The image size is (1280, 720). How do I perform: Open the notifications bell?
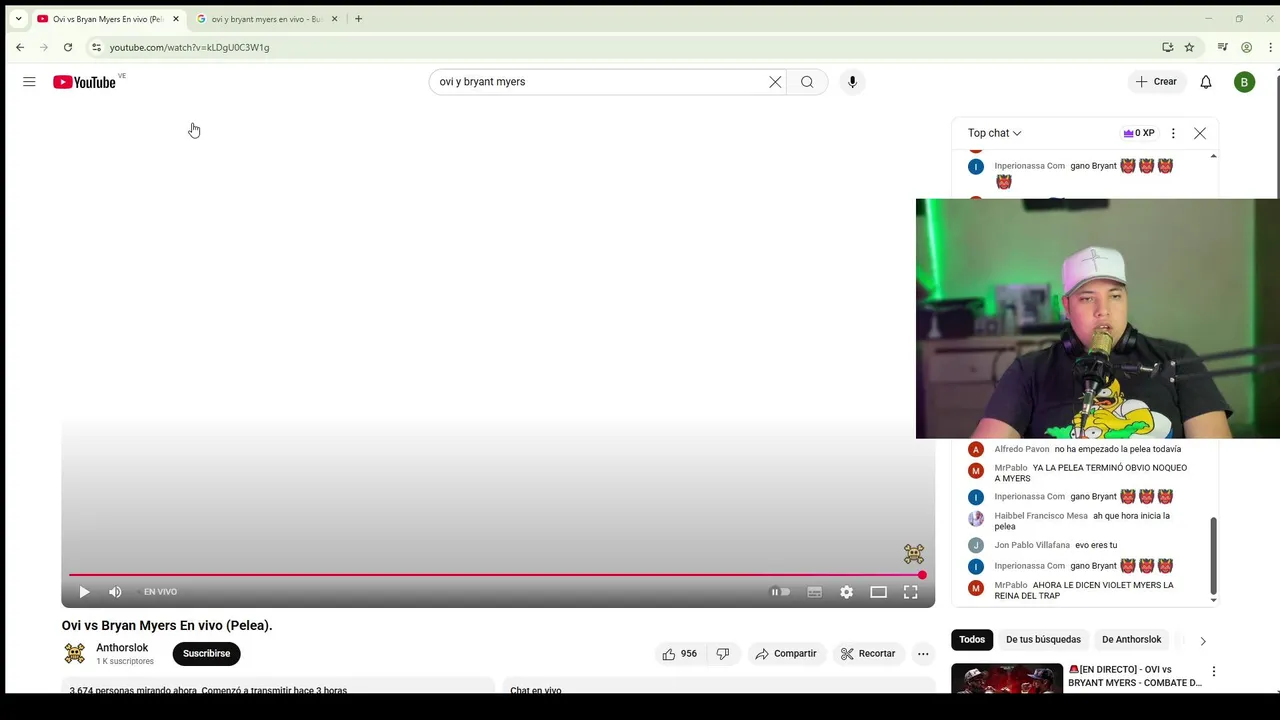1206,82
